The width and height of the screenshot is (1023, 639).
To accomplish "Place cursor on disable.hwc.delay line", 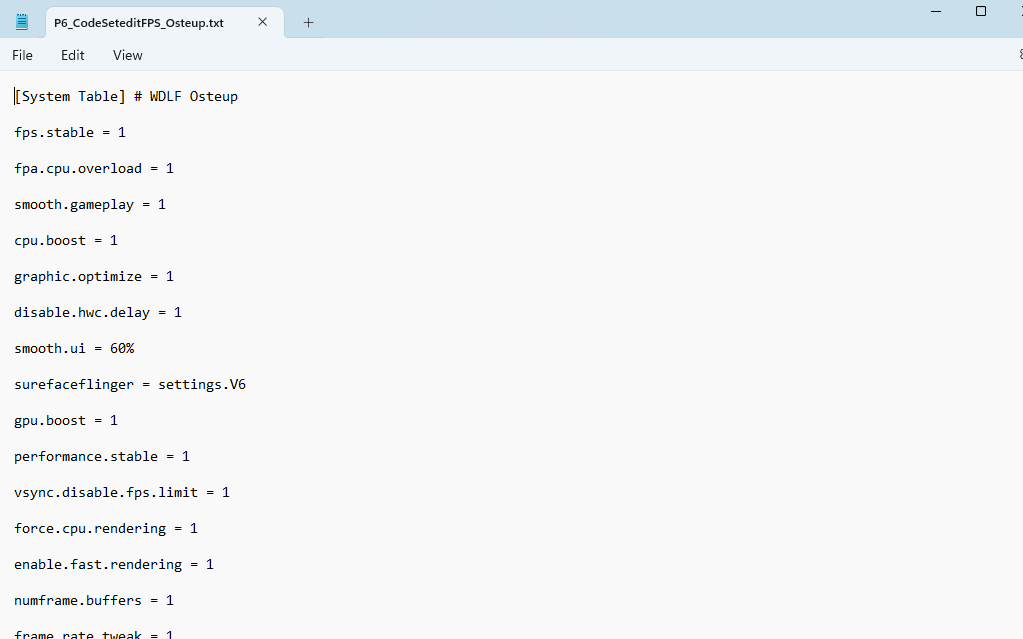I will pyautogui.click(x=98, y=313).
